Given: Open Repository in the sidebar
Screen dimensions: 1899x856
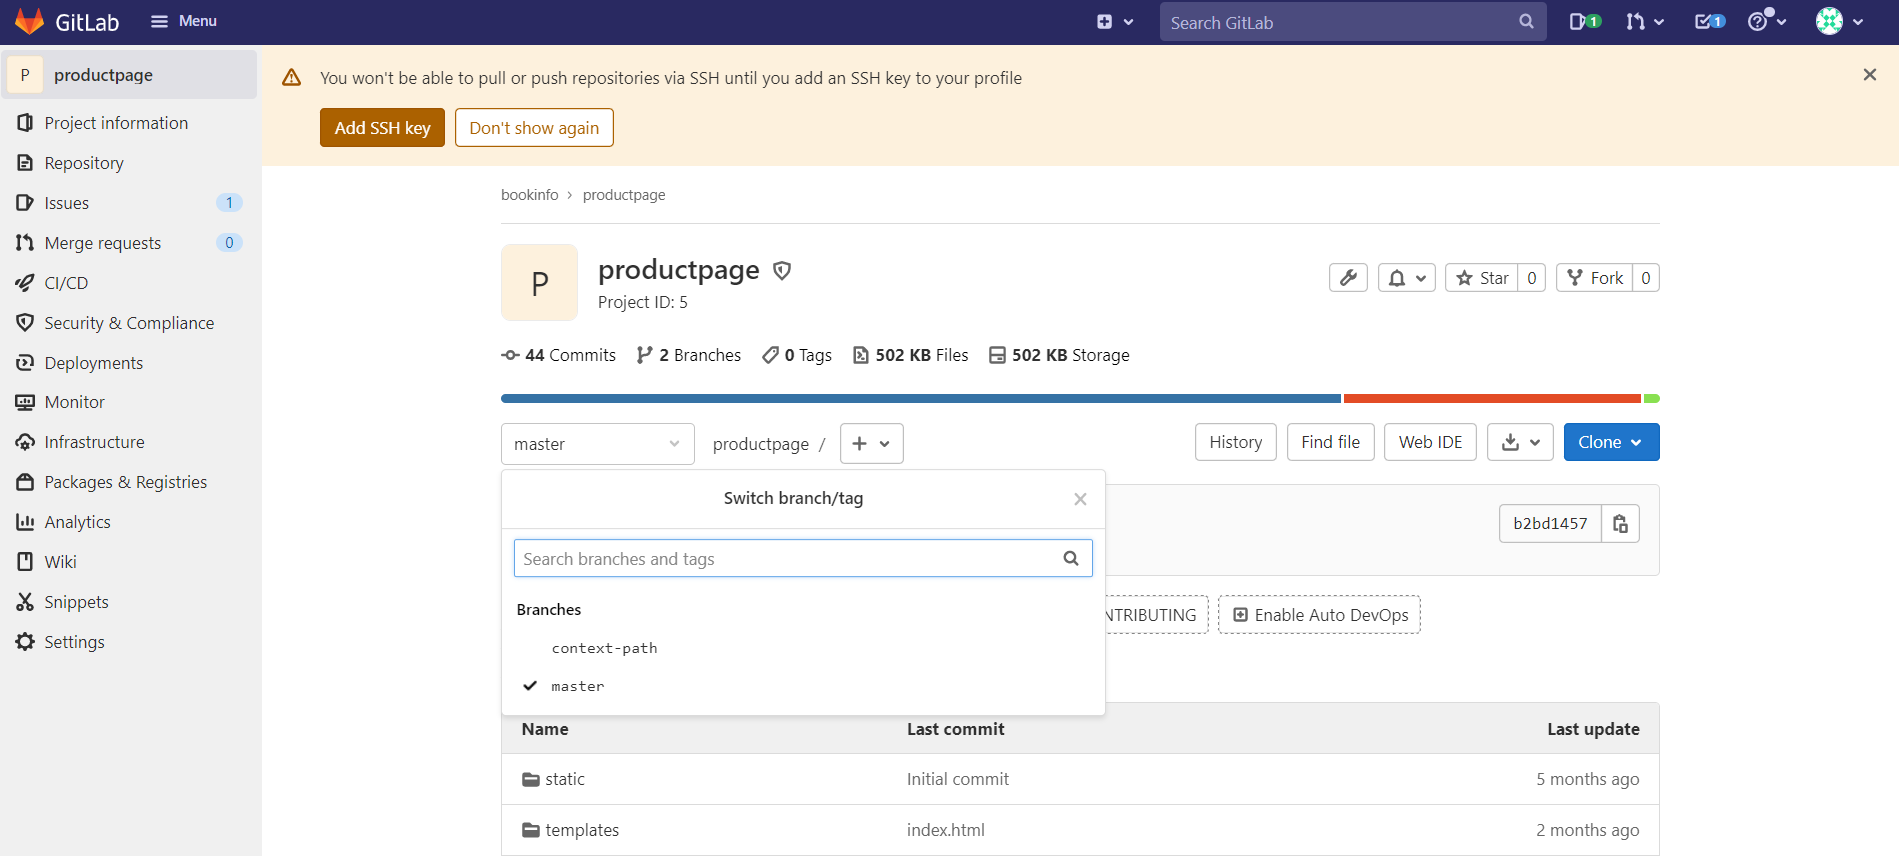Looking at the screenshot, I should tap(84, 163).
